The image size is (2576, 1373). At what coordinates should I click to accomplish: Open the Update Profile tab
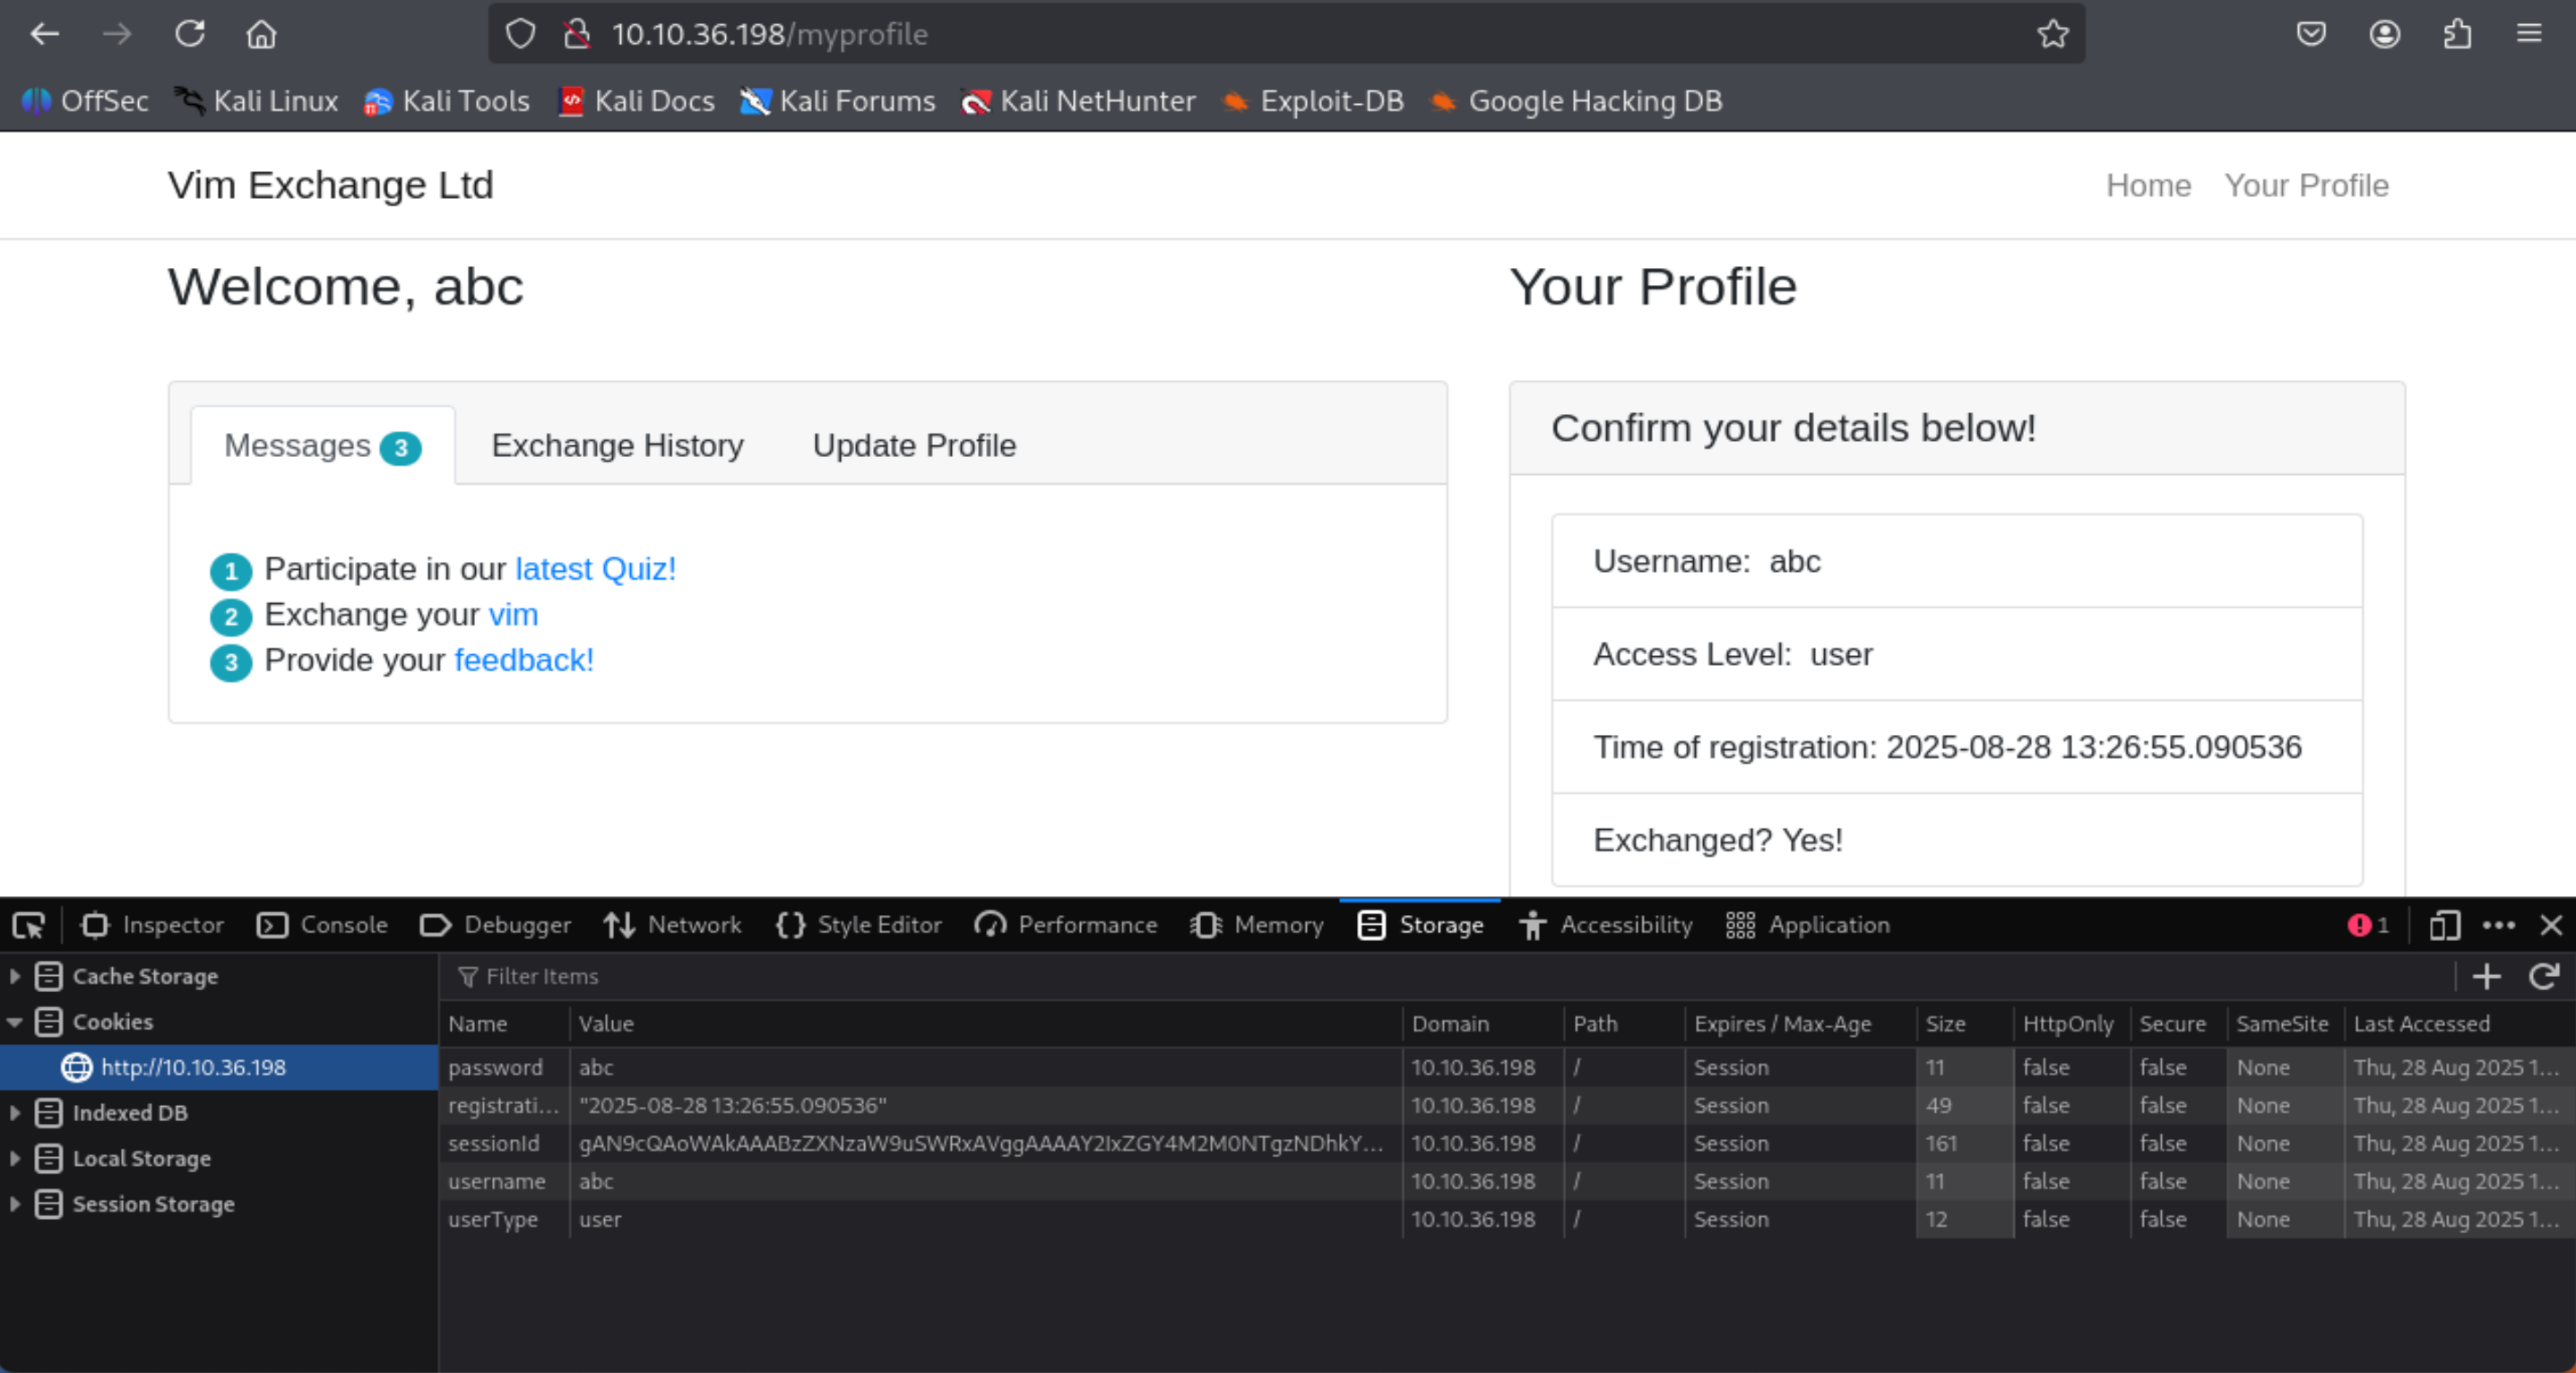coord(914,445)
